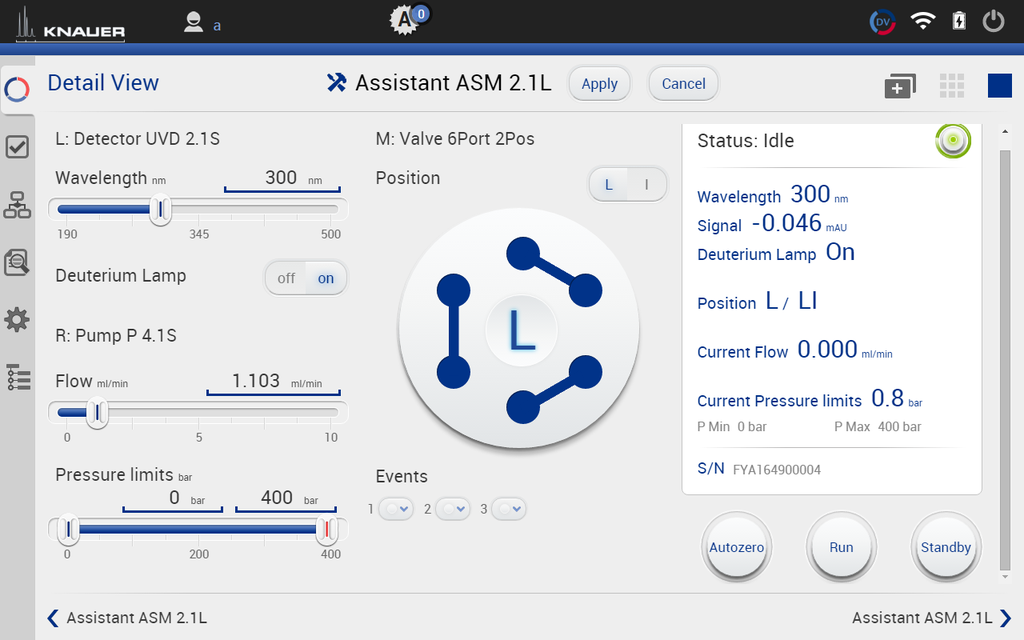Check the WiFi status icon
Screen dimensions: 1024x640
tap(922, 21)
